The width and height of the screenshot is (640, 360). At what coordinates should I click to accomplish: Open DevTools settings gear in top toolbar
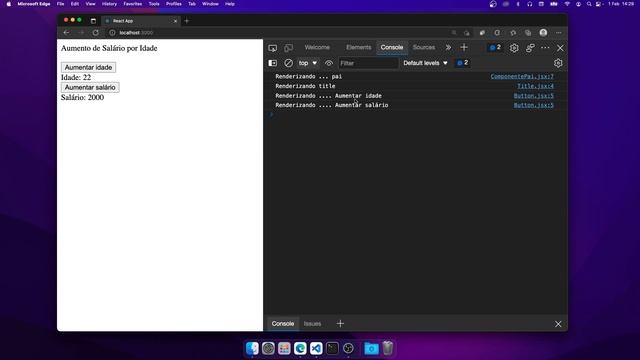[514, 48]
